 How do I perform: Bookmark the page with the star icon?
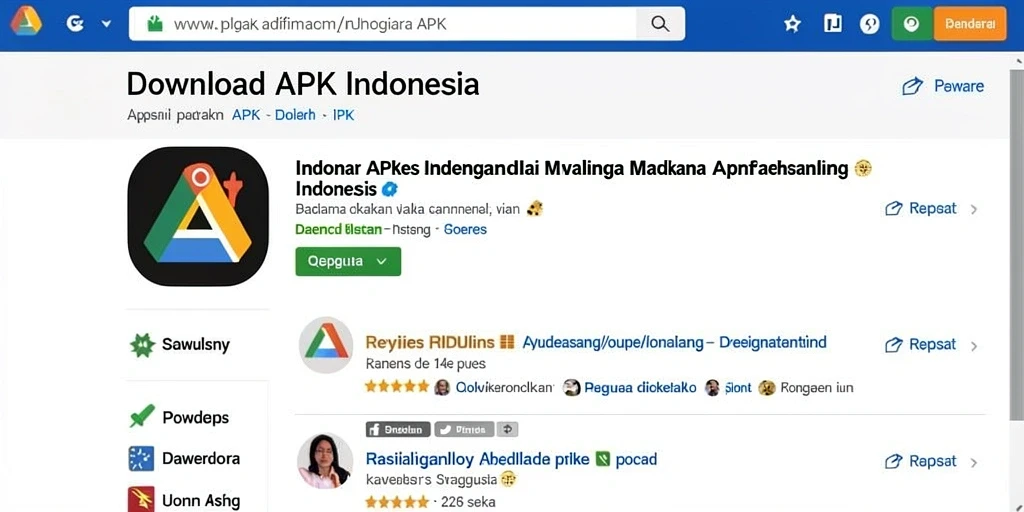792,24
